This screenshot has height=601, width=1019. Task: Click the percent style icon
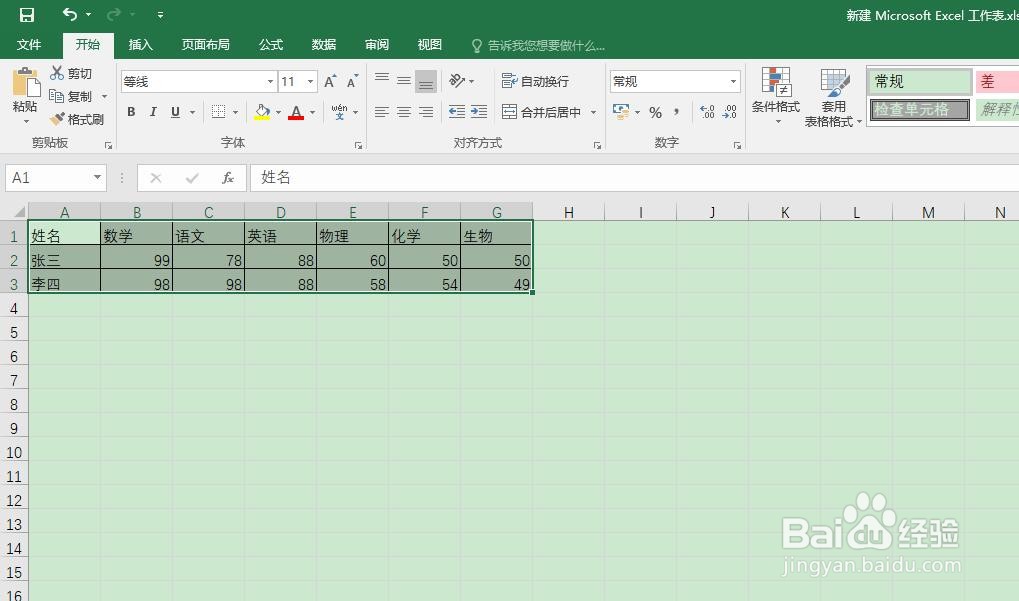pos(656,112)
